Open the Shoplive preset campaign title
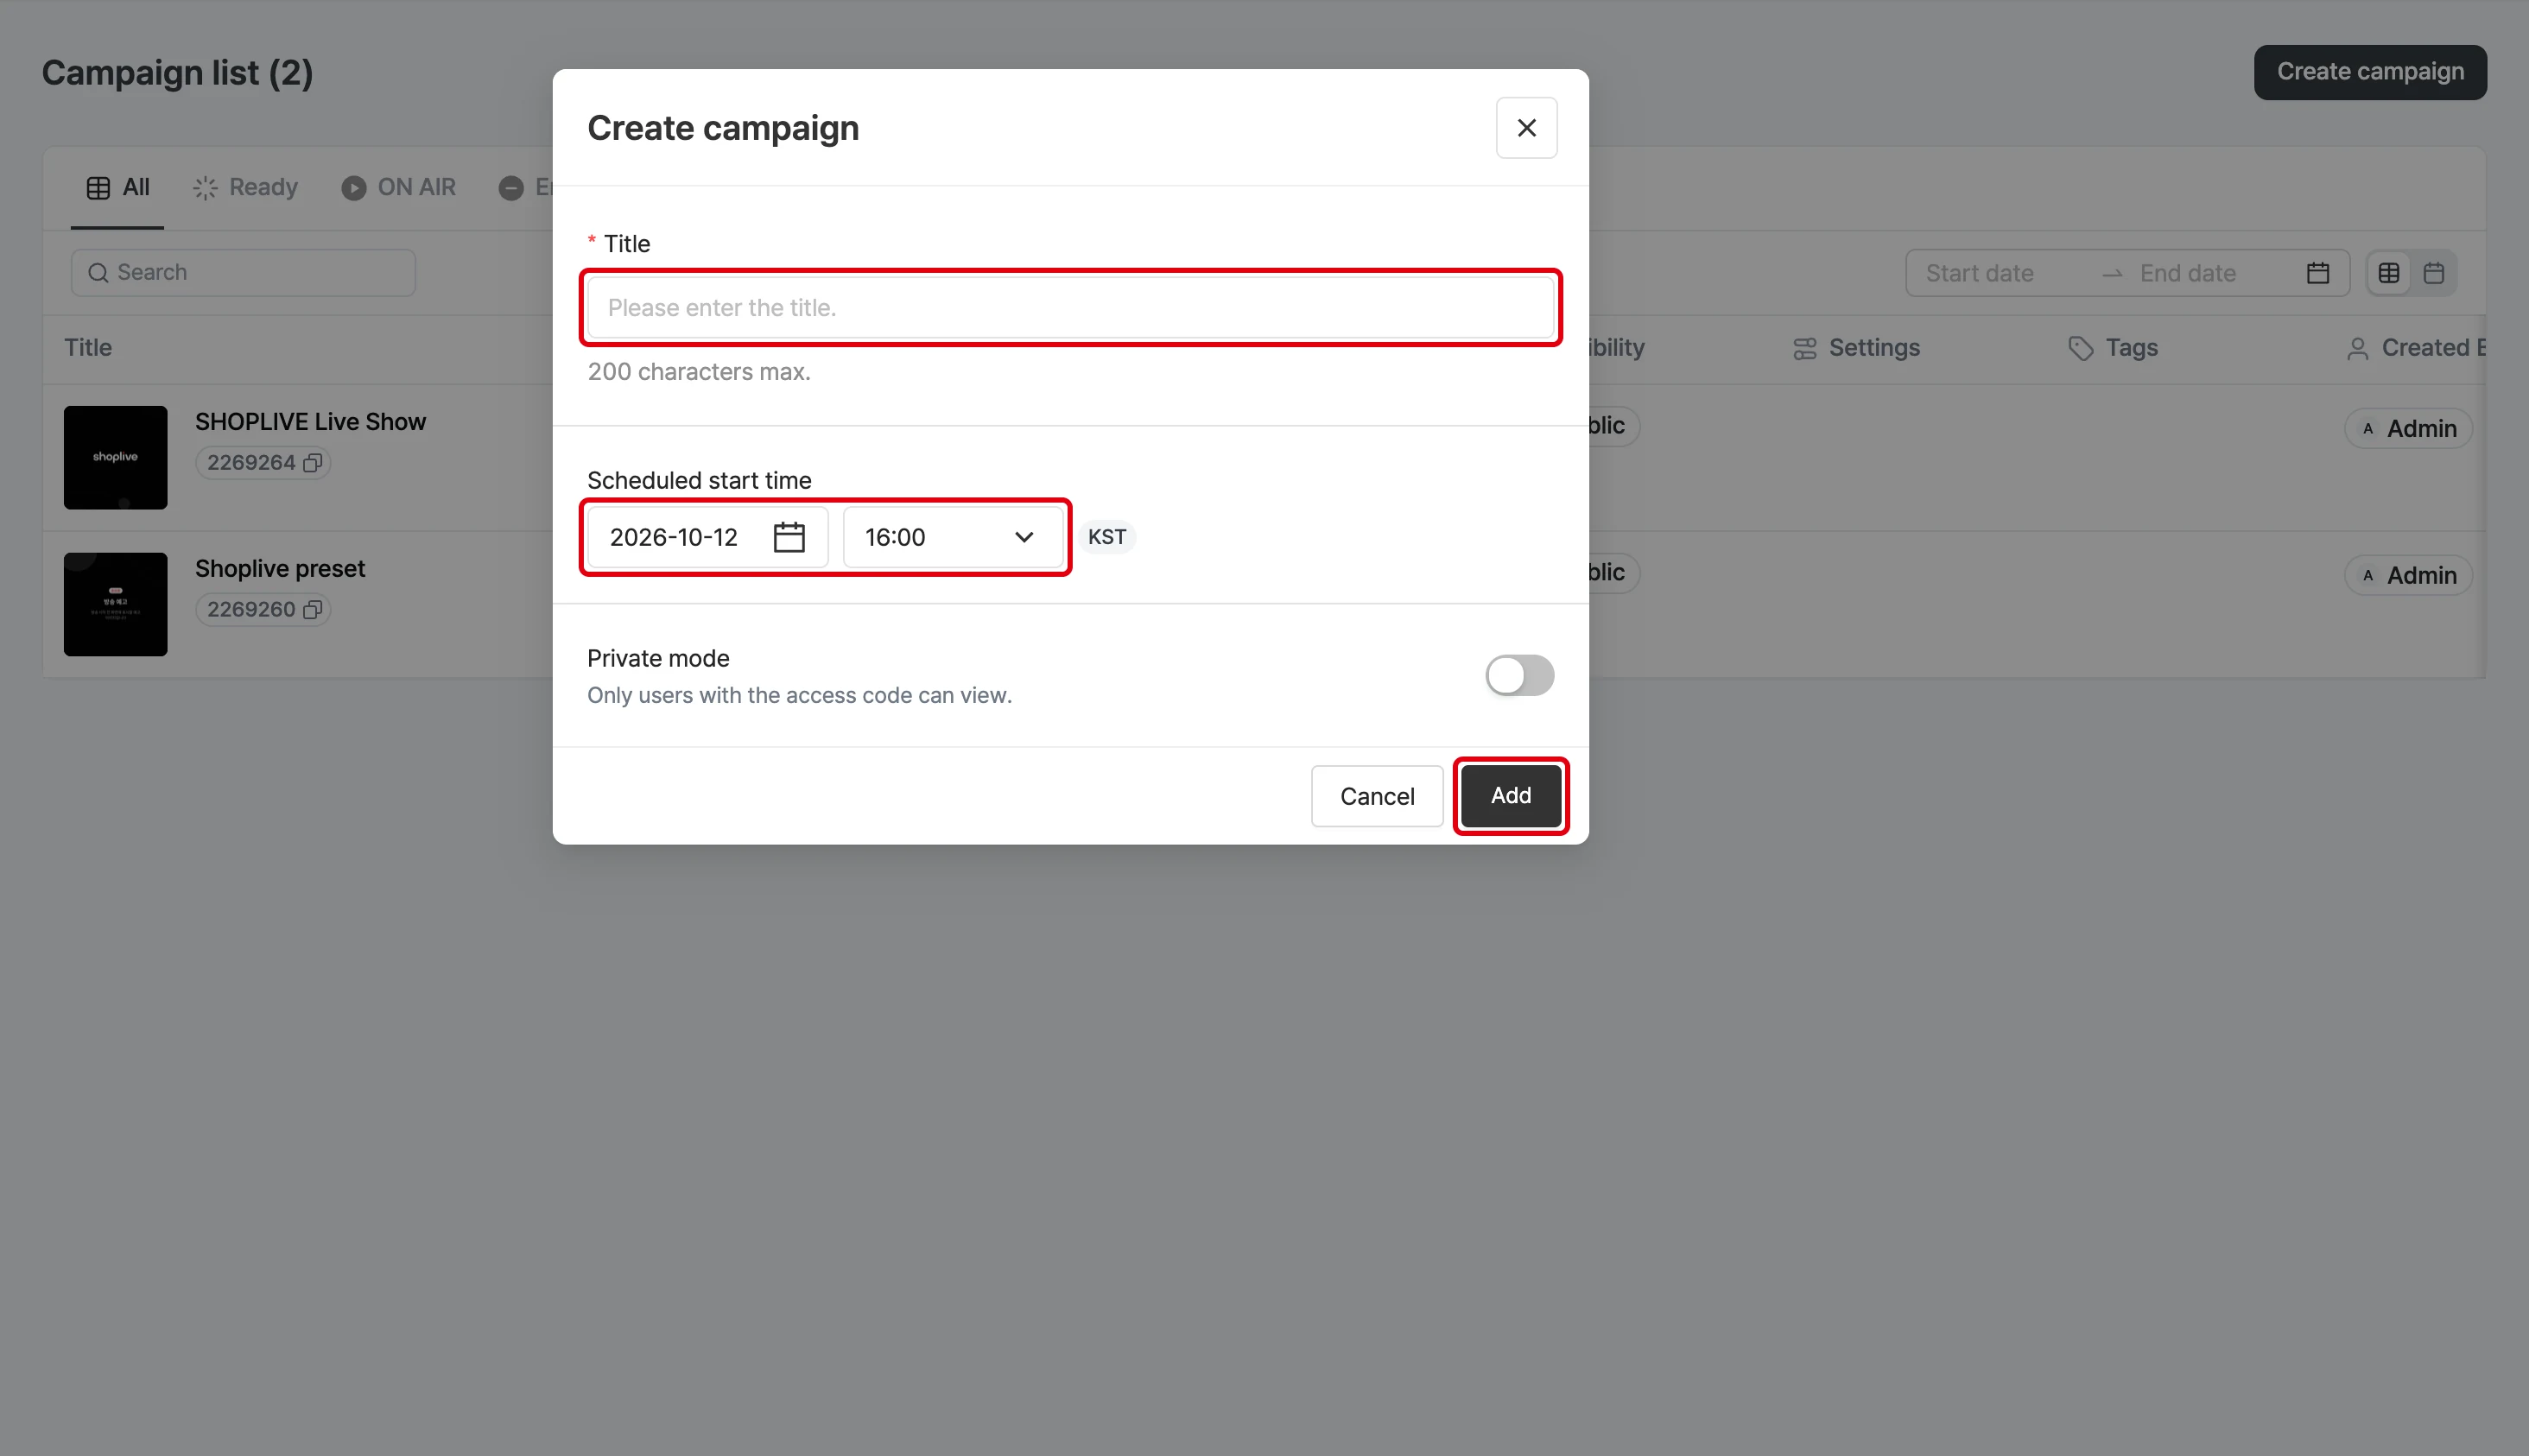 (x=280, y=569)
